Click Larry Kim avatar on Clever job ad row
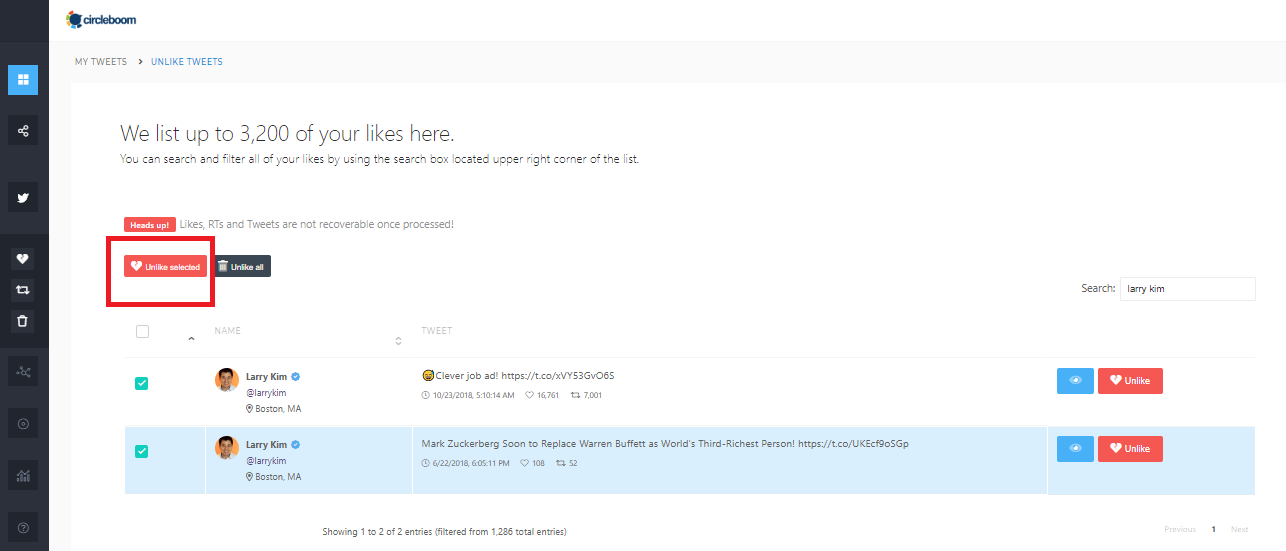This screenshot has width=1286, height=551. [227, 379]
